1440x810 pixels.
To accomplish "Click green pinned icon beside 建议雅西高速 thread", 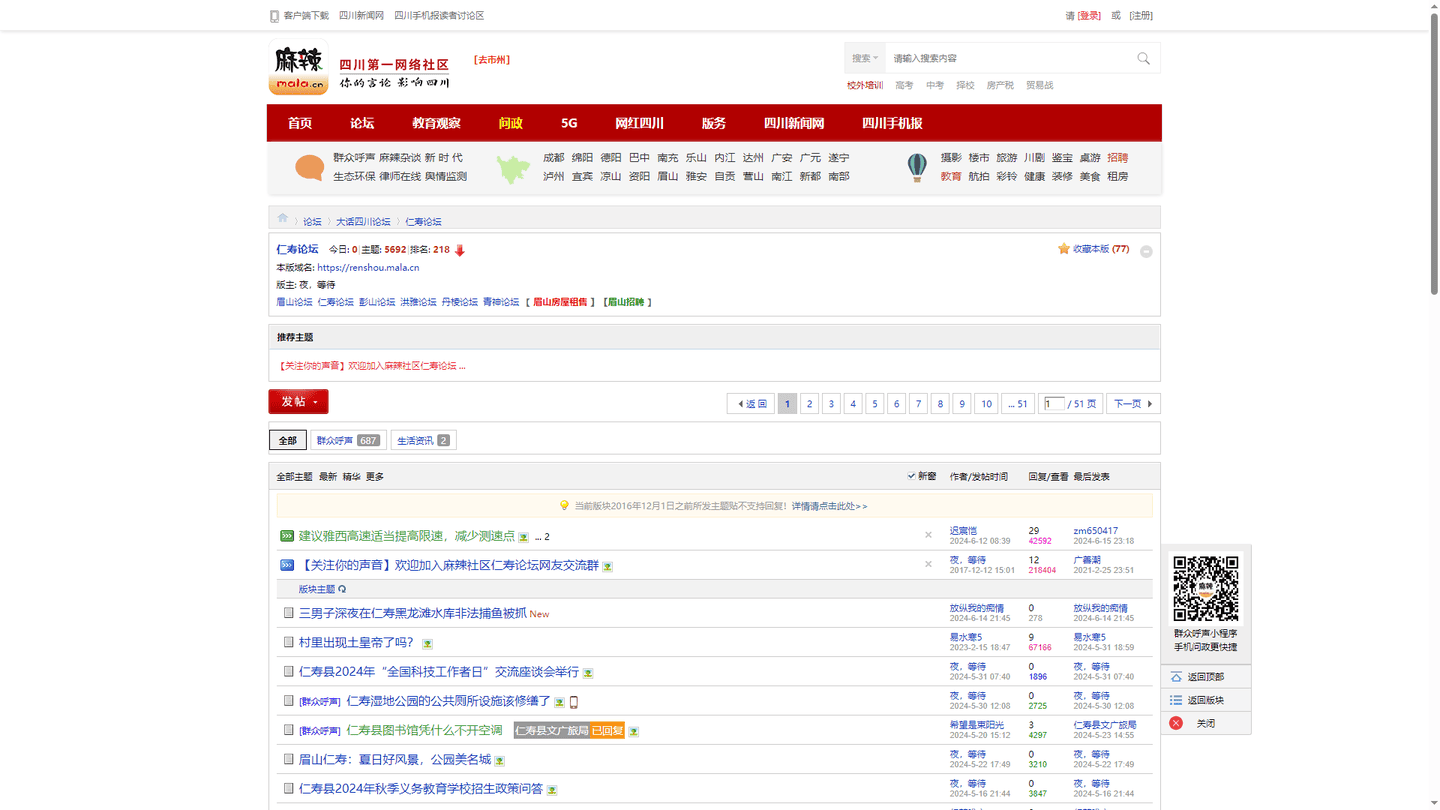I will (x=287, y=536).
